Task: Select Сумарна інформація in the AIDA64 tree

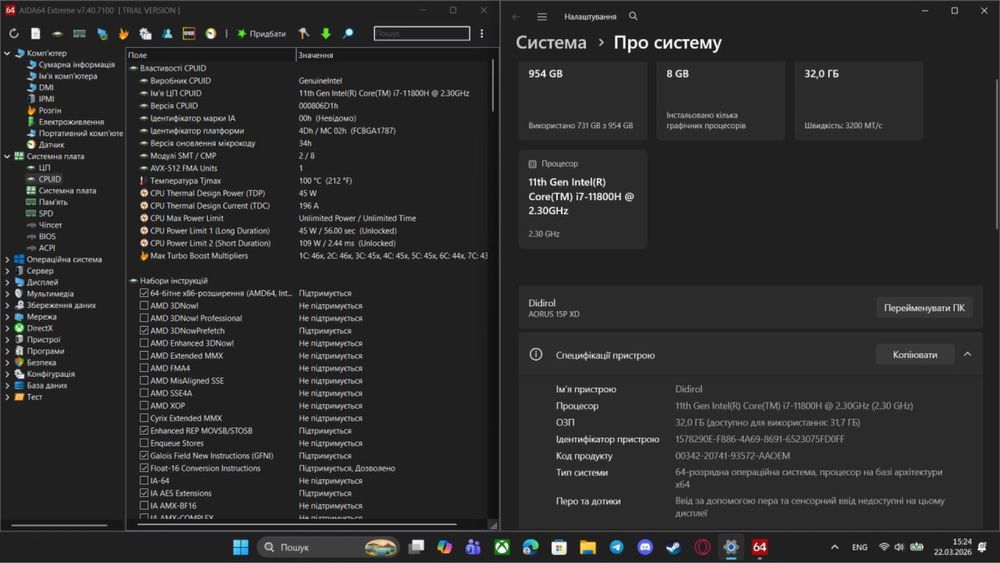Action: point(77,65)
